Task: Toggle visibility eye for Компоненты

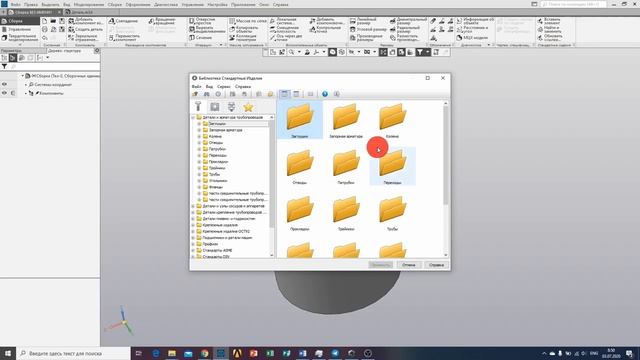Action: click(4, 93)
